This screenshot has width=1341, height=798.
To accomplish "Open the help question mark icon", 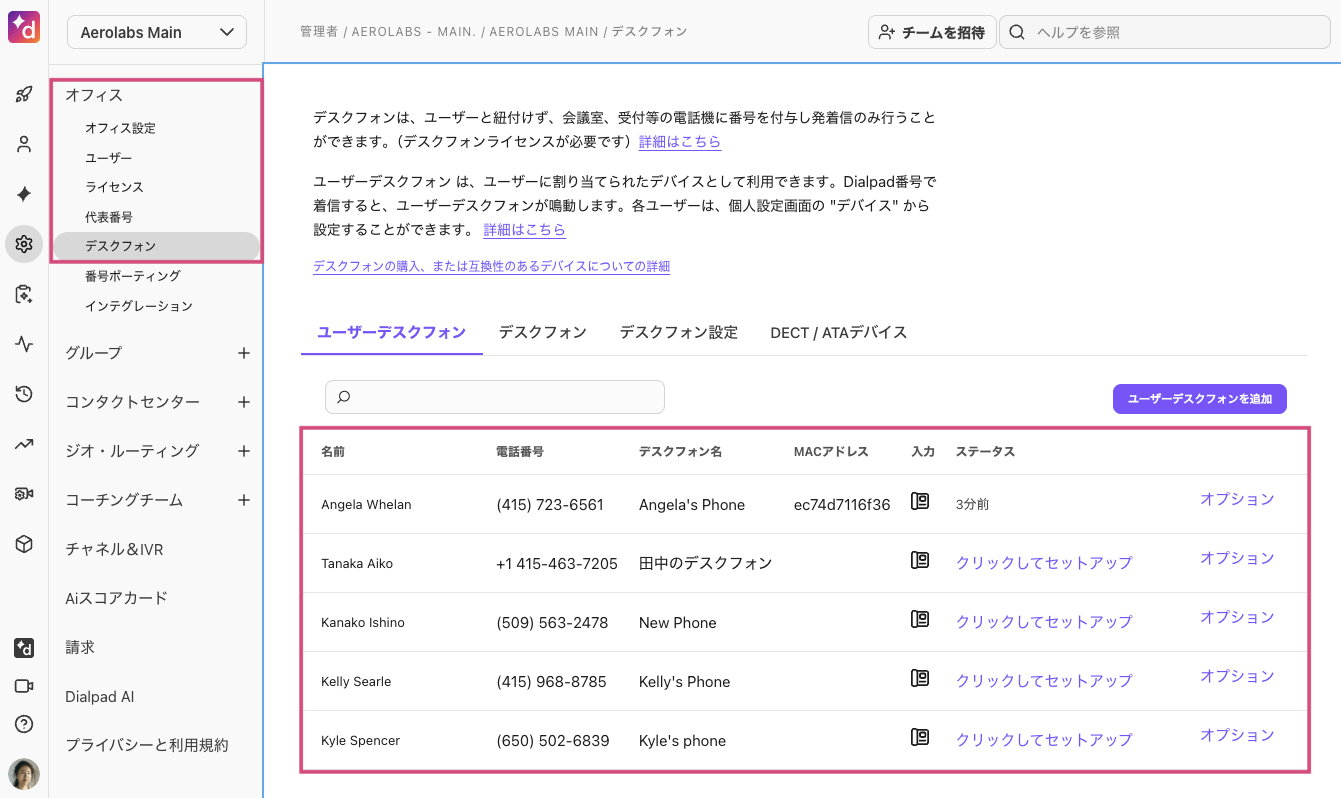I will [x=24, y=724].
